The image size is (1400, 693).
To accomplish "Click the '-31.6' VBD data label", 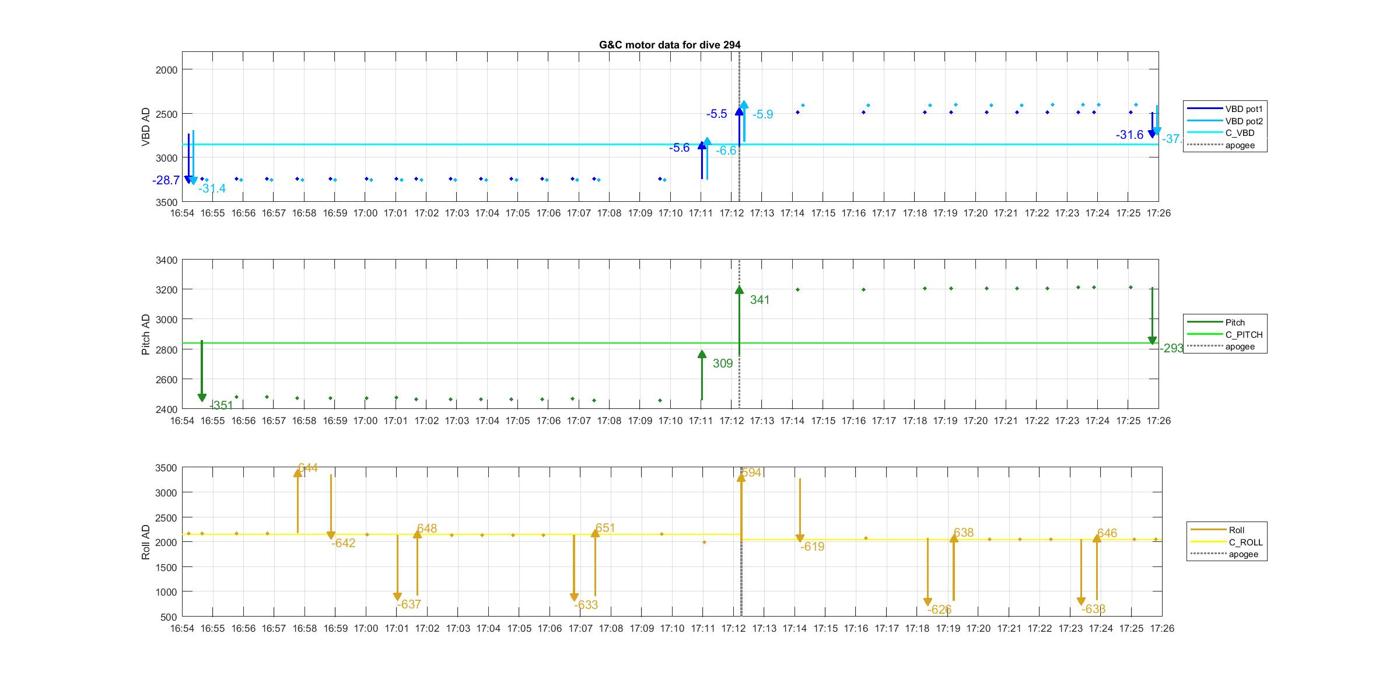I will tap(1130, 135).
